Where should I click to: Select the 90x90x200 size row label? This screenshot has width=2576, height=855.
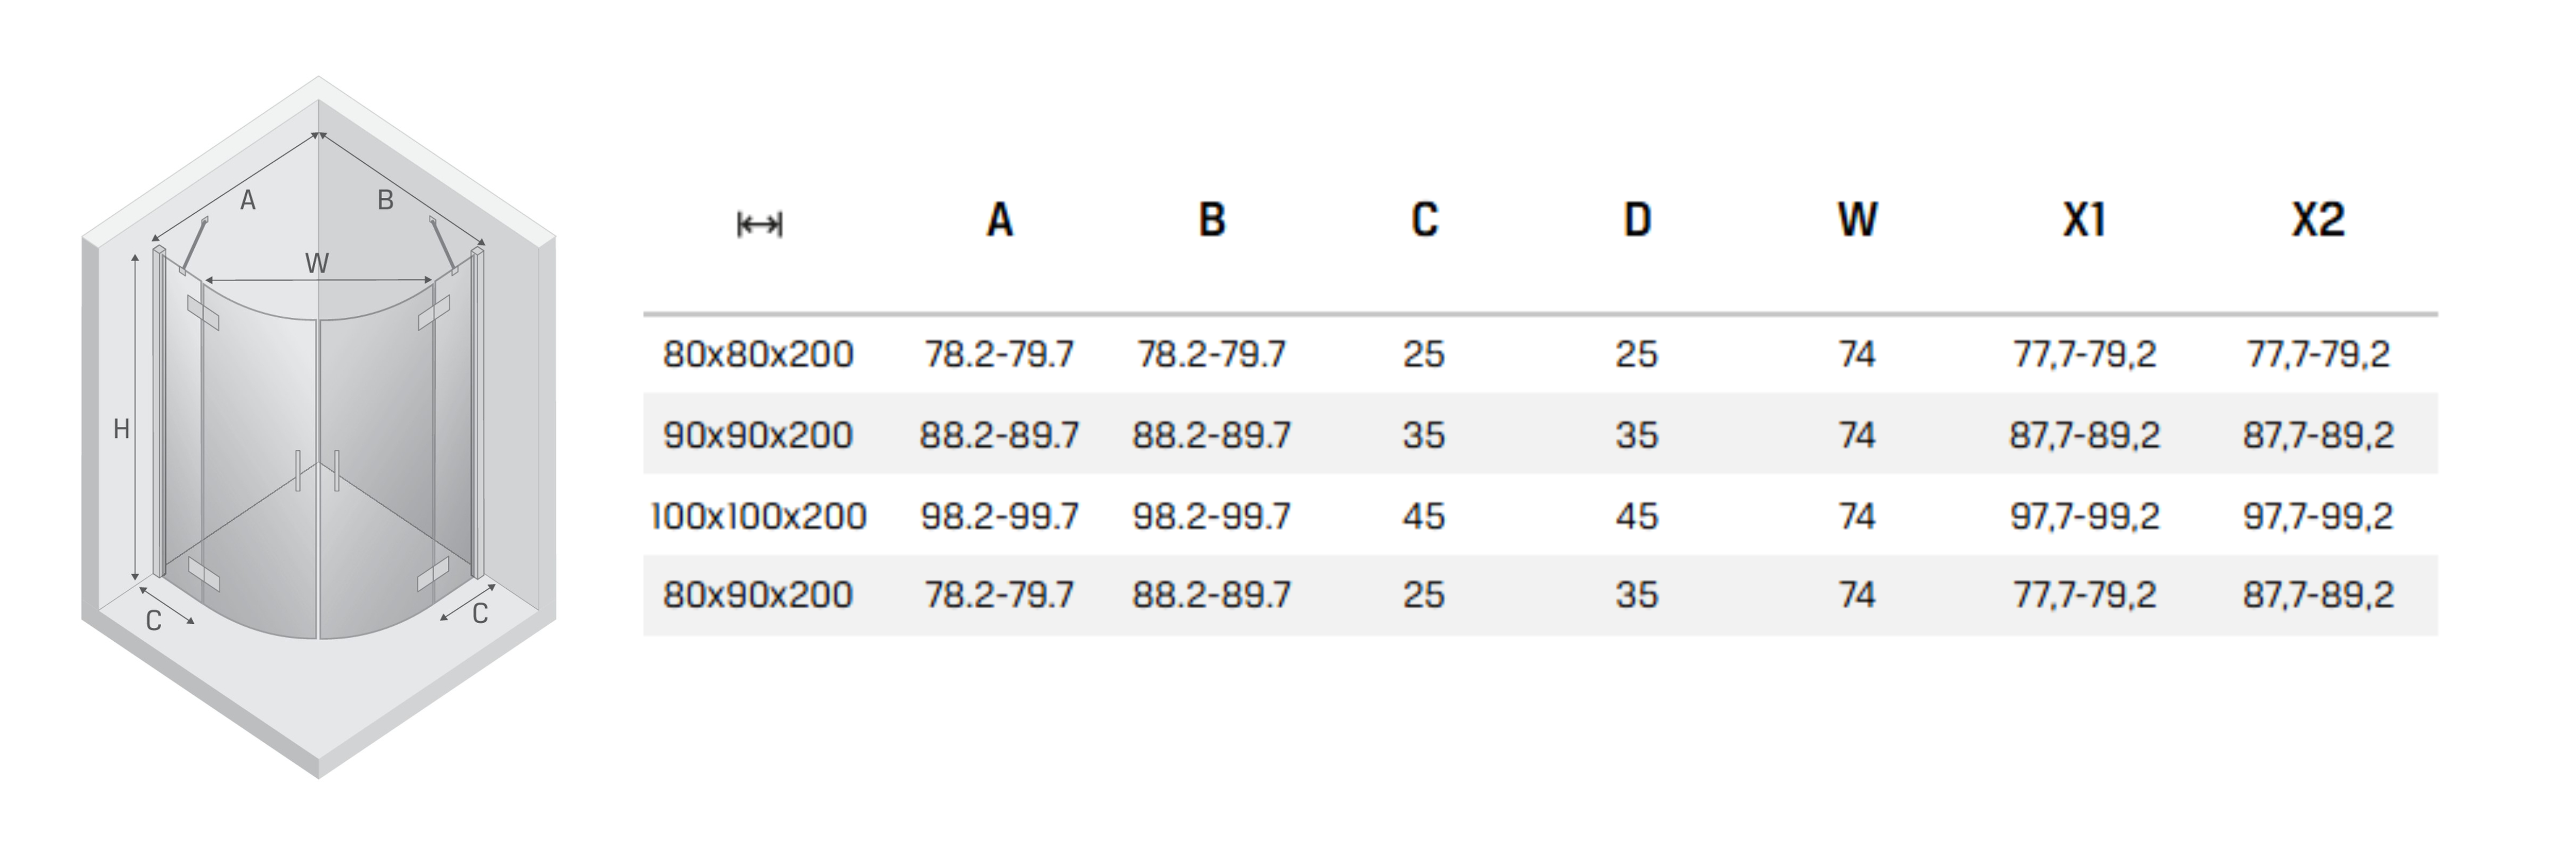pos(758,435)
